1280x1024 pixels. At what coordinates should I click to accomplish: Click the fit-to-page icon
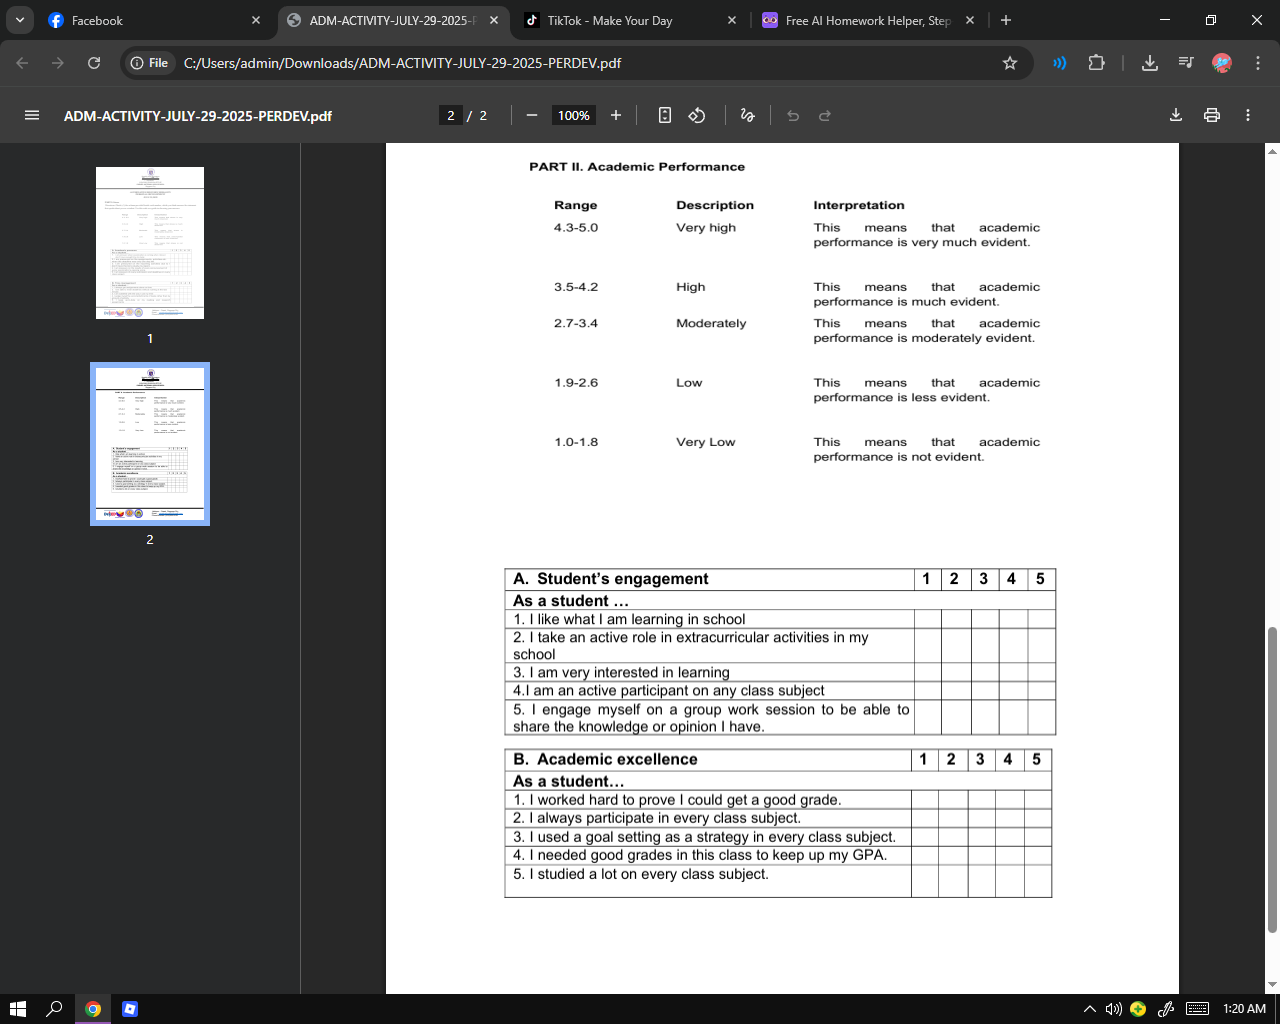coord(664,115)
